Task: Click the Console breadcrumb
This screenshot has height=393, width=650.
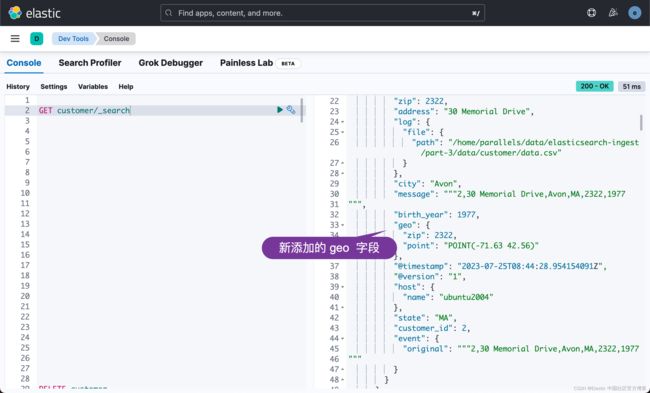Action: [116, 39]
